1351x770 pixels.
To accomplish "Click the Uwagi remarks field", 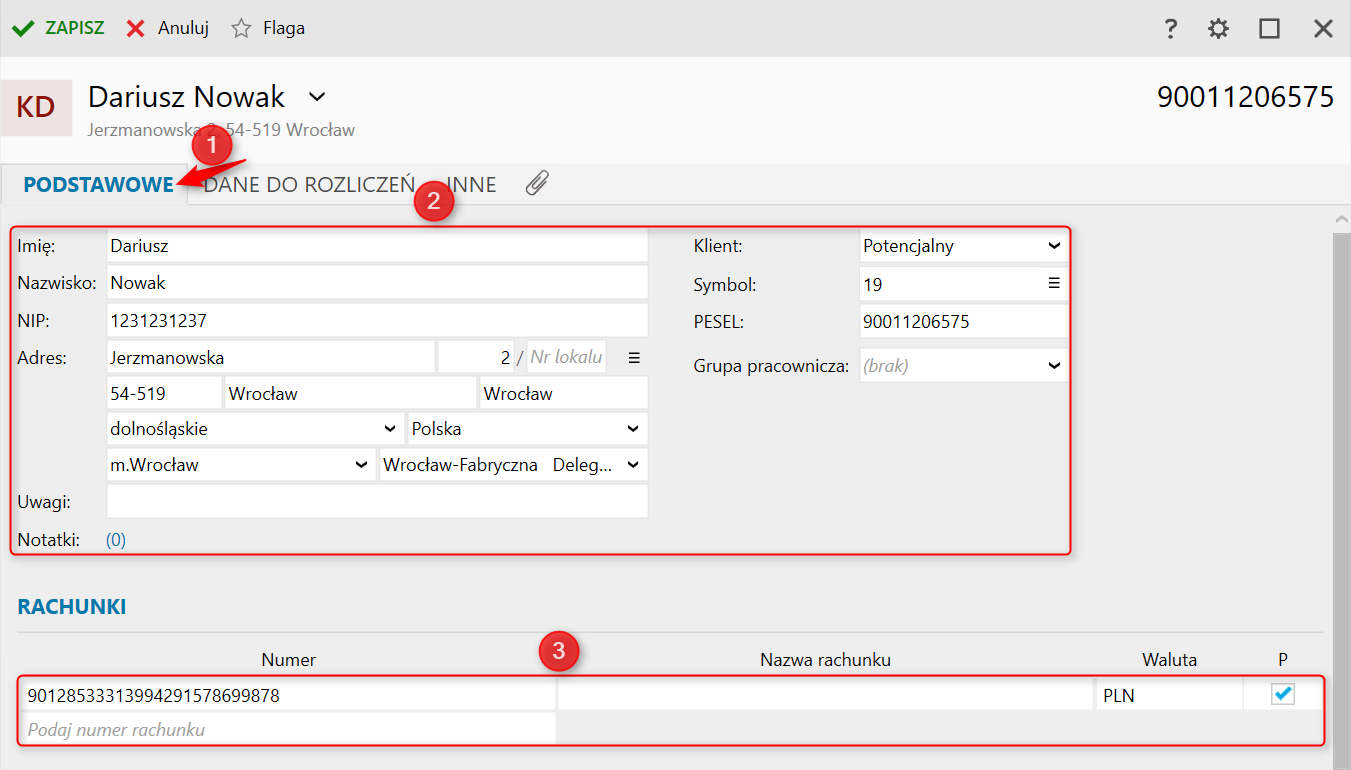I will pos(377,502).
